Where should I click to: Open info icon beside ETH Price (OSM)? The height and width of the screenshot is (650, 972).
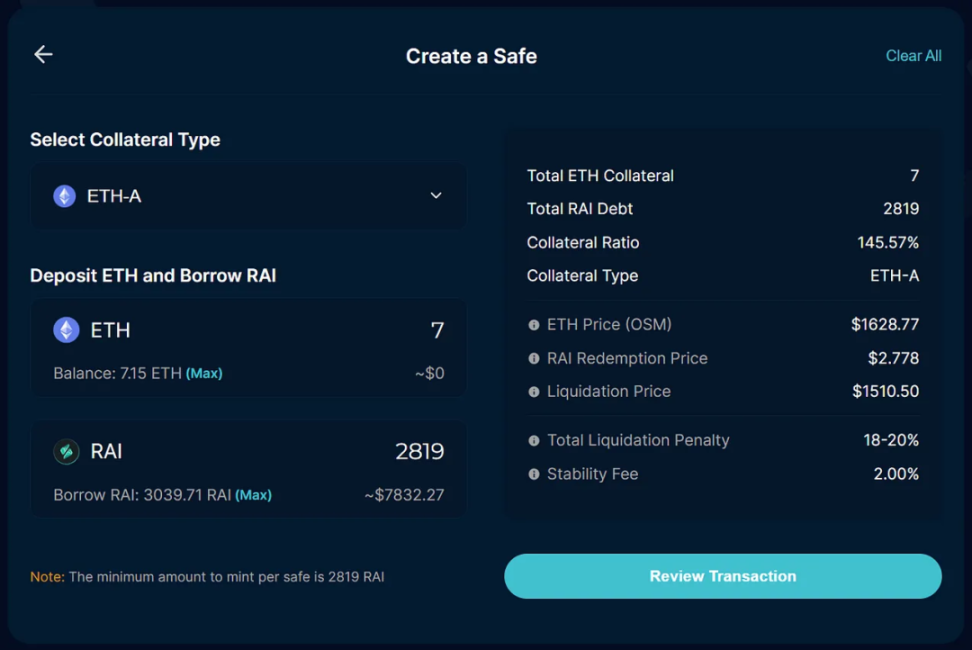pos(534,325)
